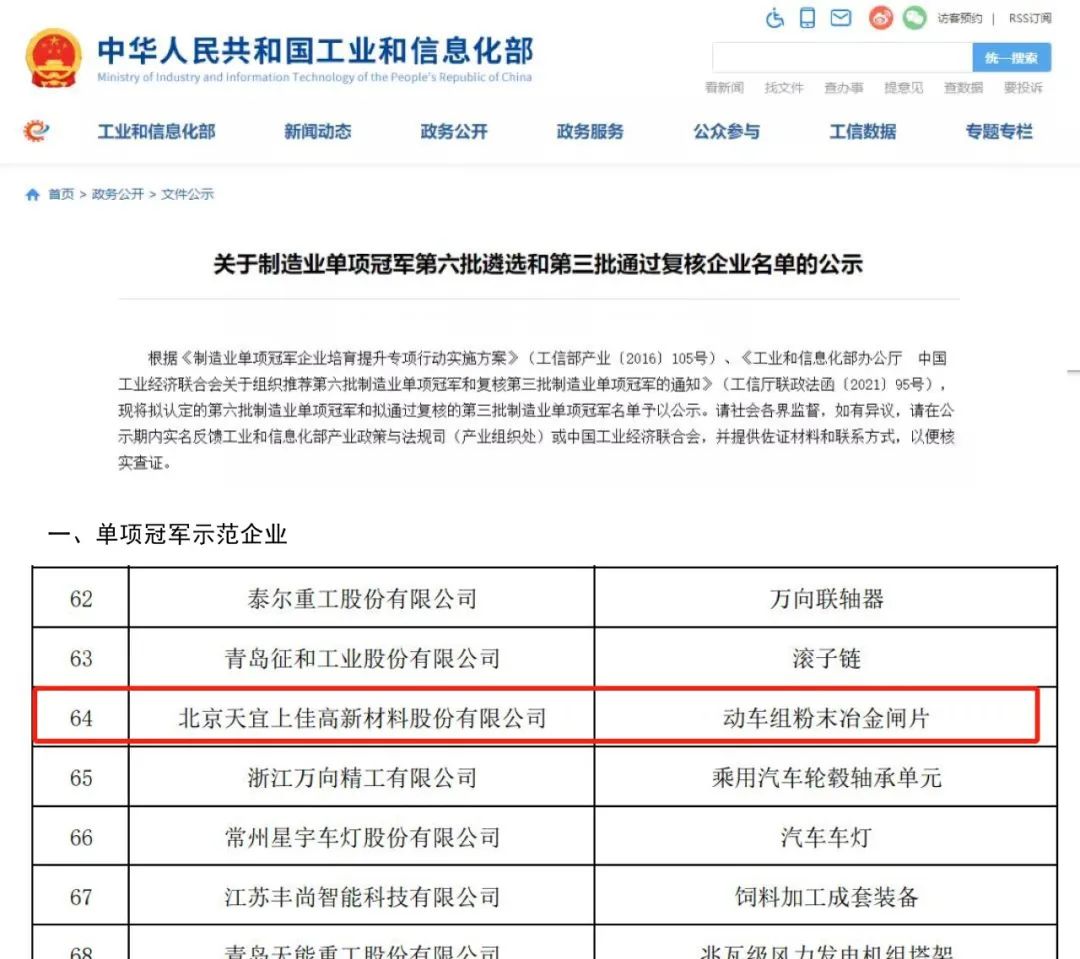Open 政务公开 nav menu
The width and height of the screenshot is (1080, 959).
(454, 131)
